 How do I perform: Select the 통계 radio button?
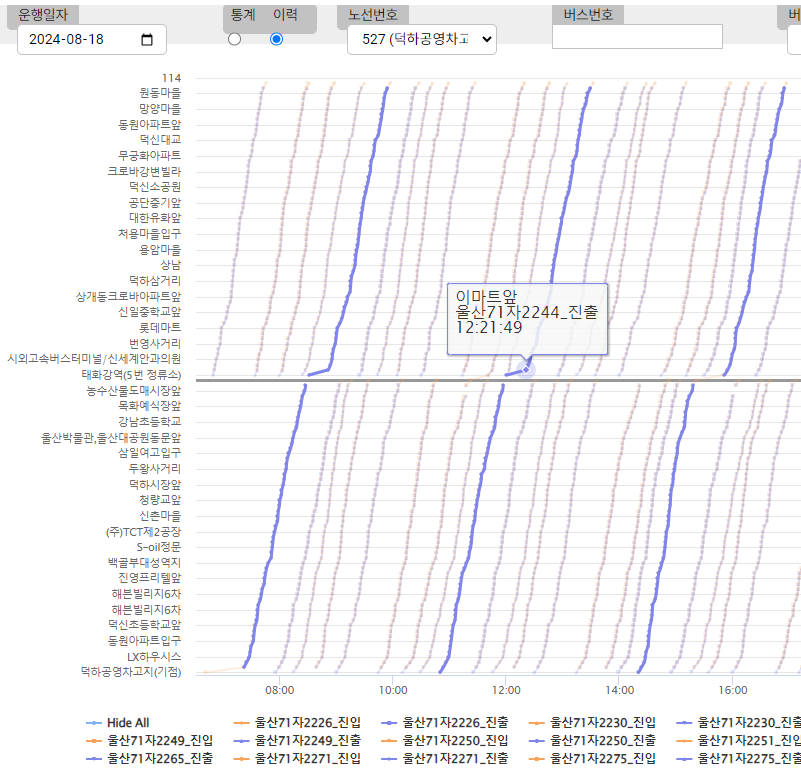click(234, 39)
